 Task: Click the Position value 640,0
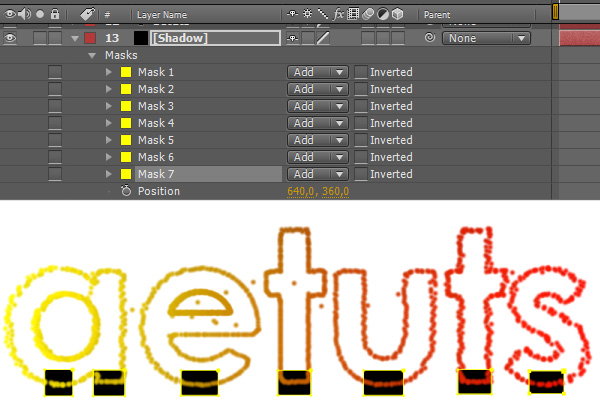pos(302,191)
